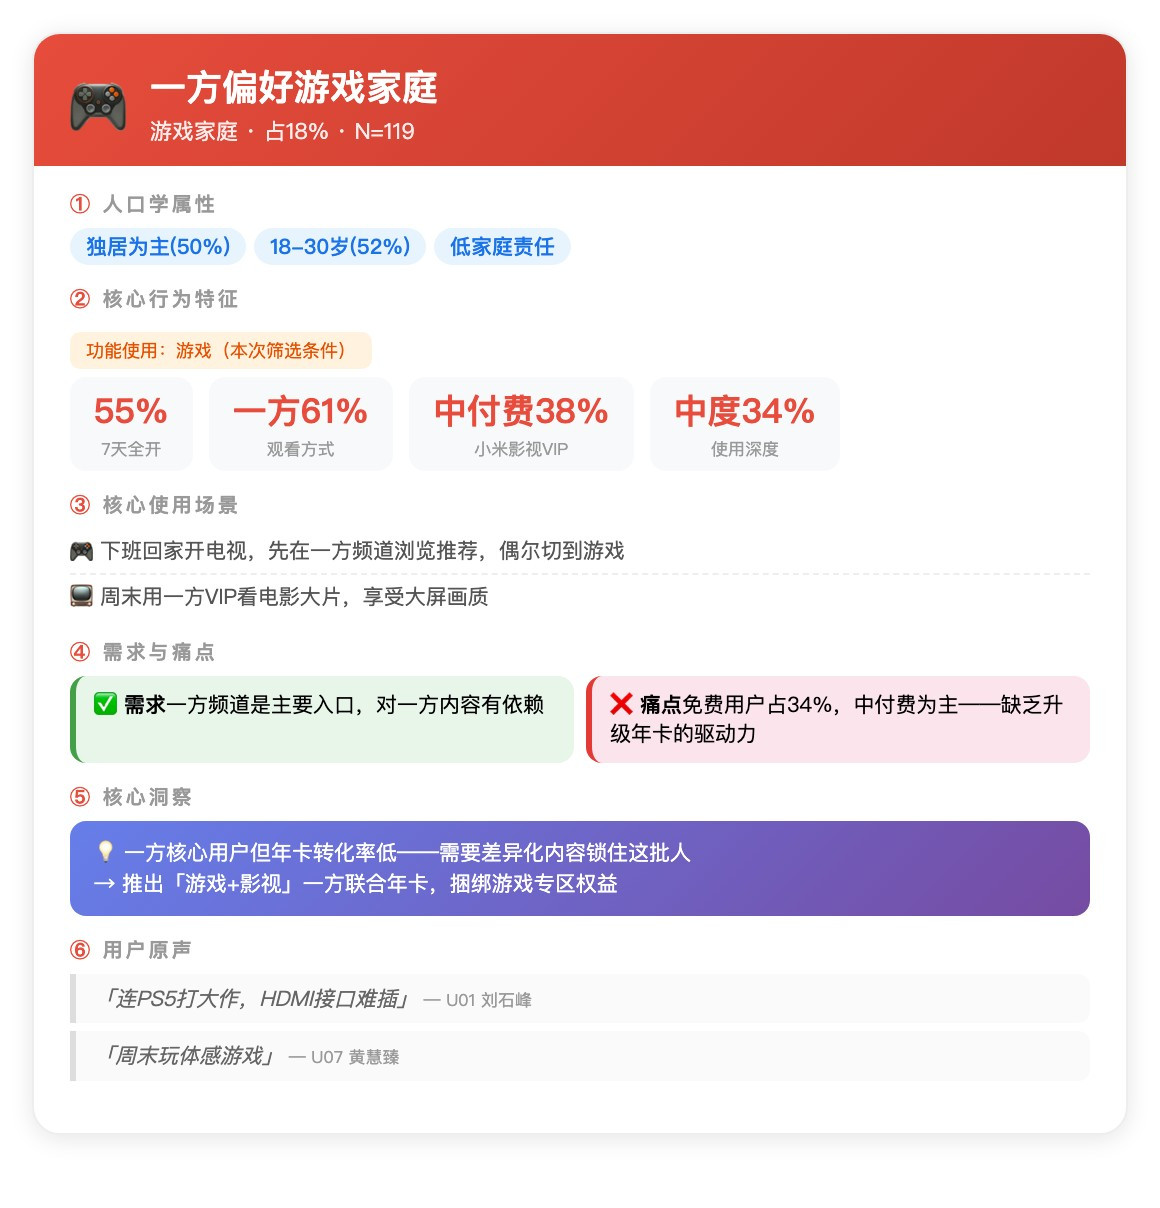Image resolution: width=1160 pixels, height=1208 pixels.
Task: Click the lightbulb icon in insight banner
Action: click(x=105, y=851)
